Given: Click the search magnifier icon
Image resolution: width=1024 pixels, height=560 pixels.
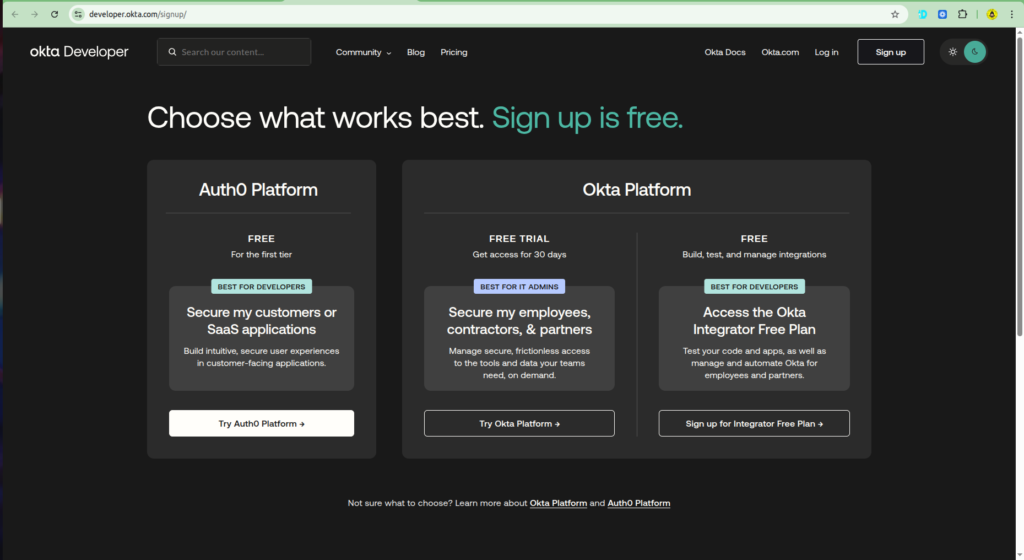Looking at the screenshot, I should point(173,52).
